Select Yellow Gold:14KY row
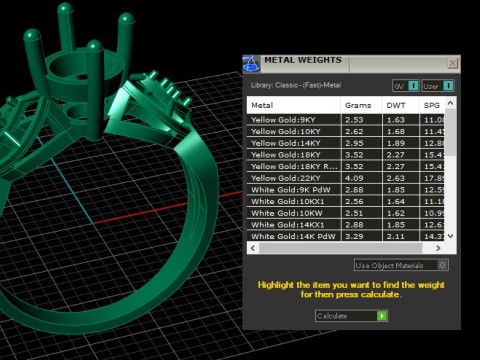480x360 pixels. [x=346, y=143]
